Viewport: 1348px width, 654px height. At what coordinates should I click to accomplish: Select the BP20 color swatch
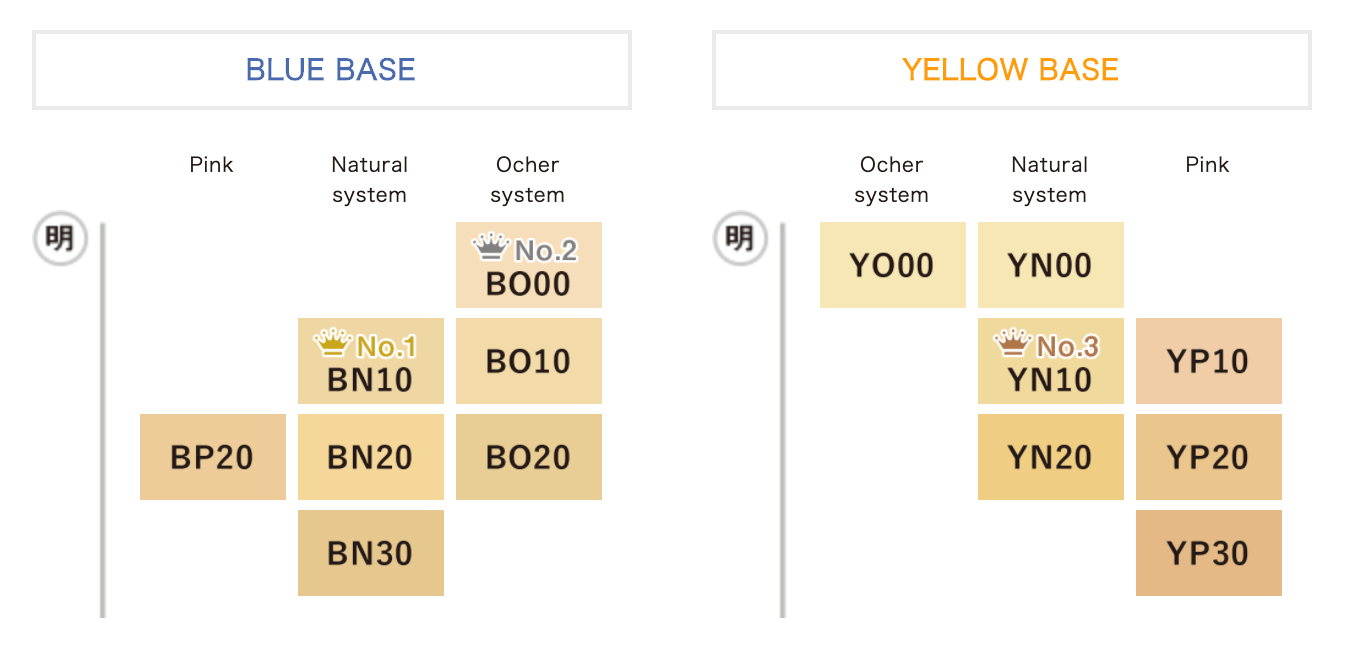[x=213, y=457]
